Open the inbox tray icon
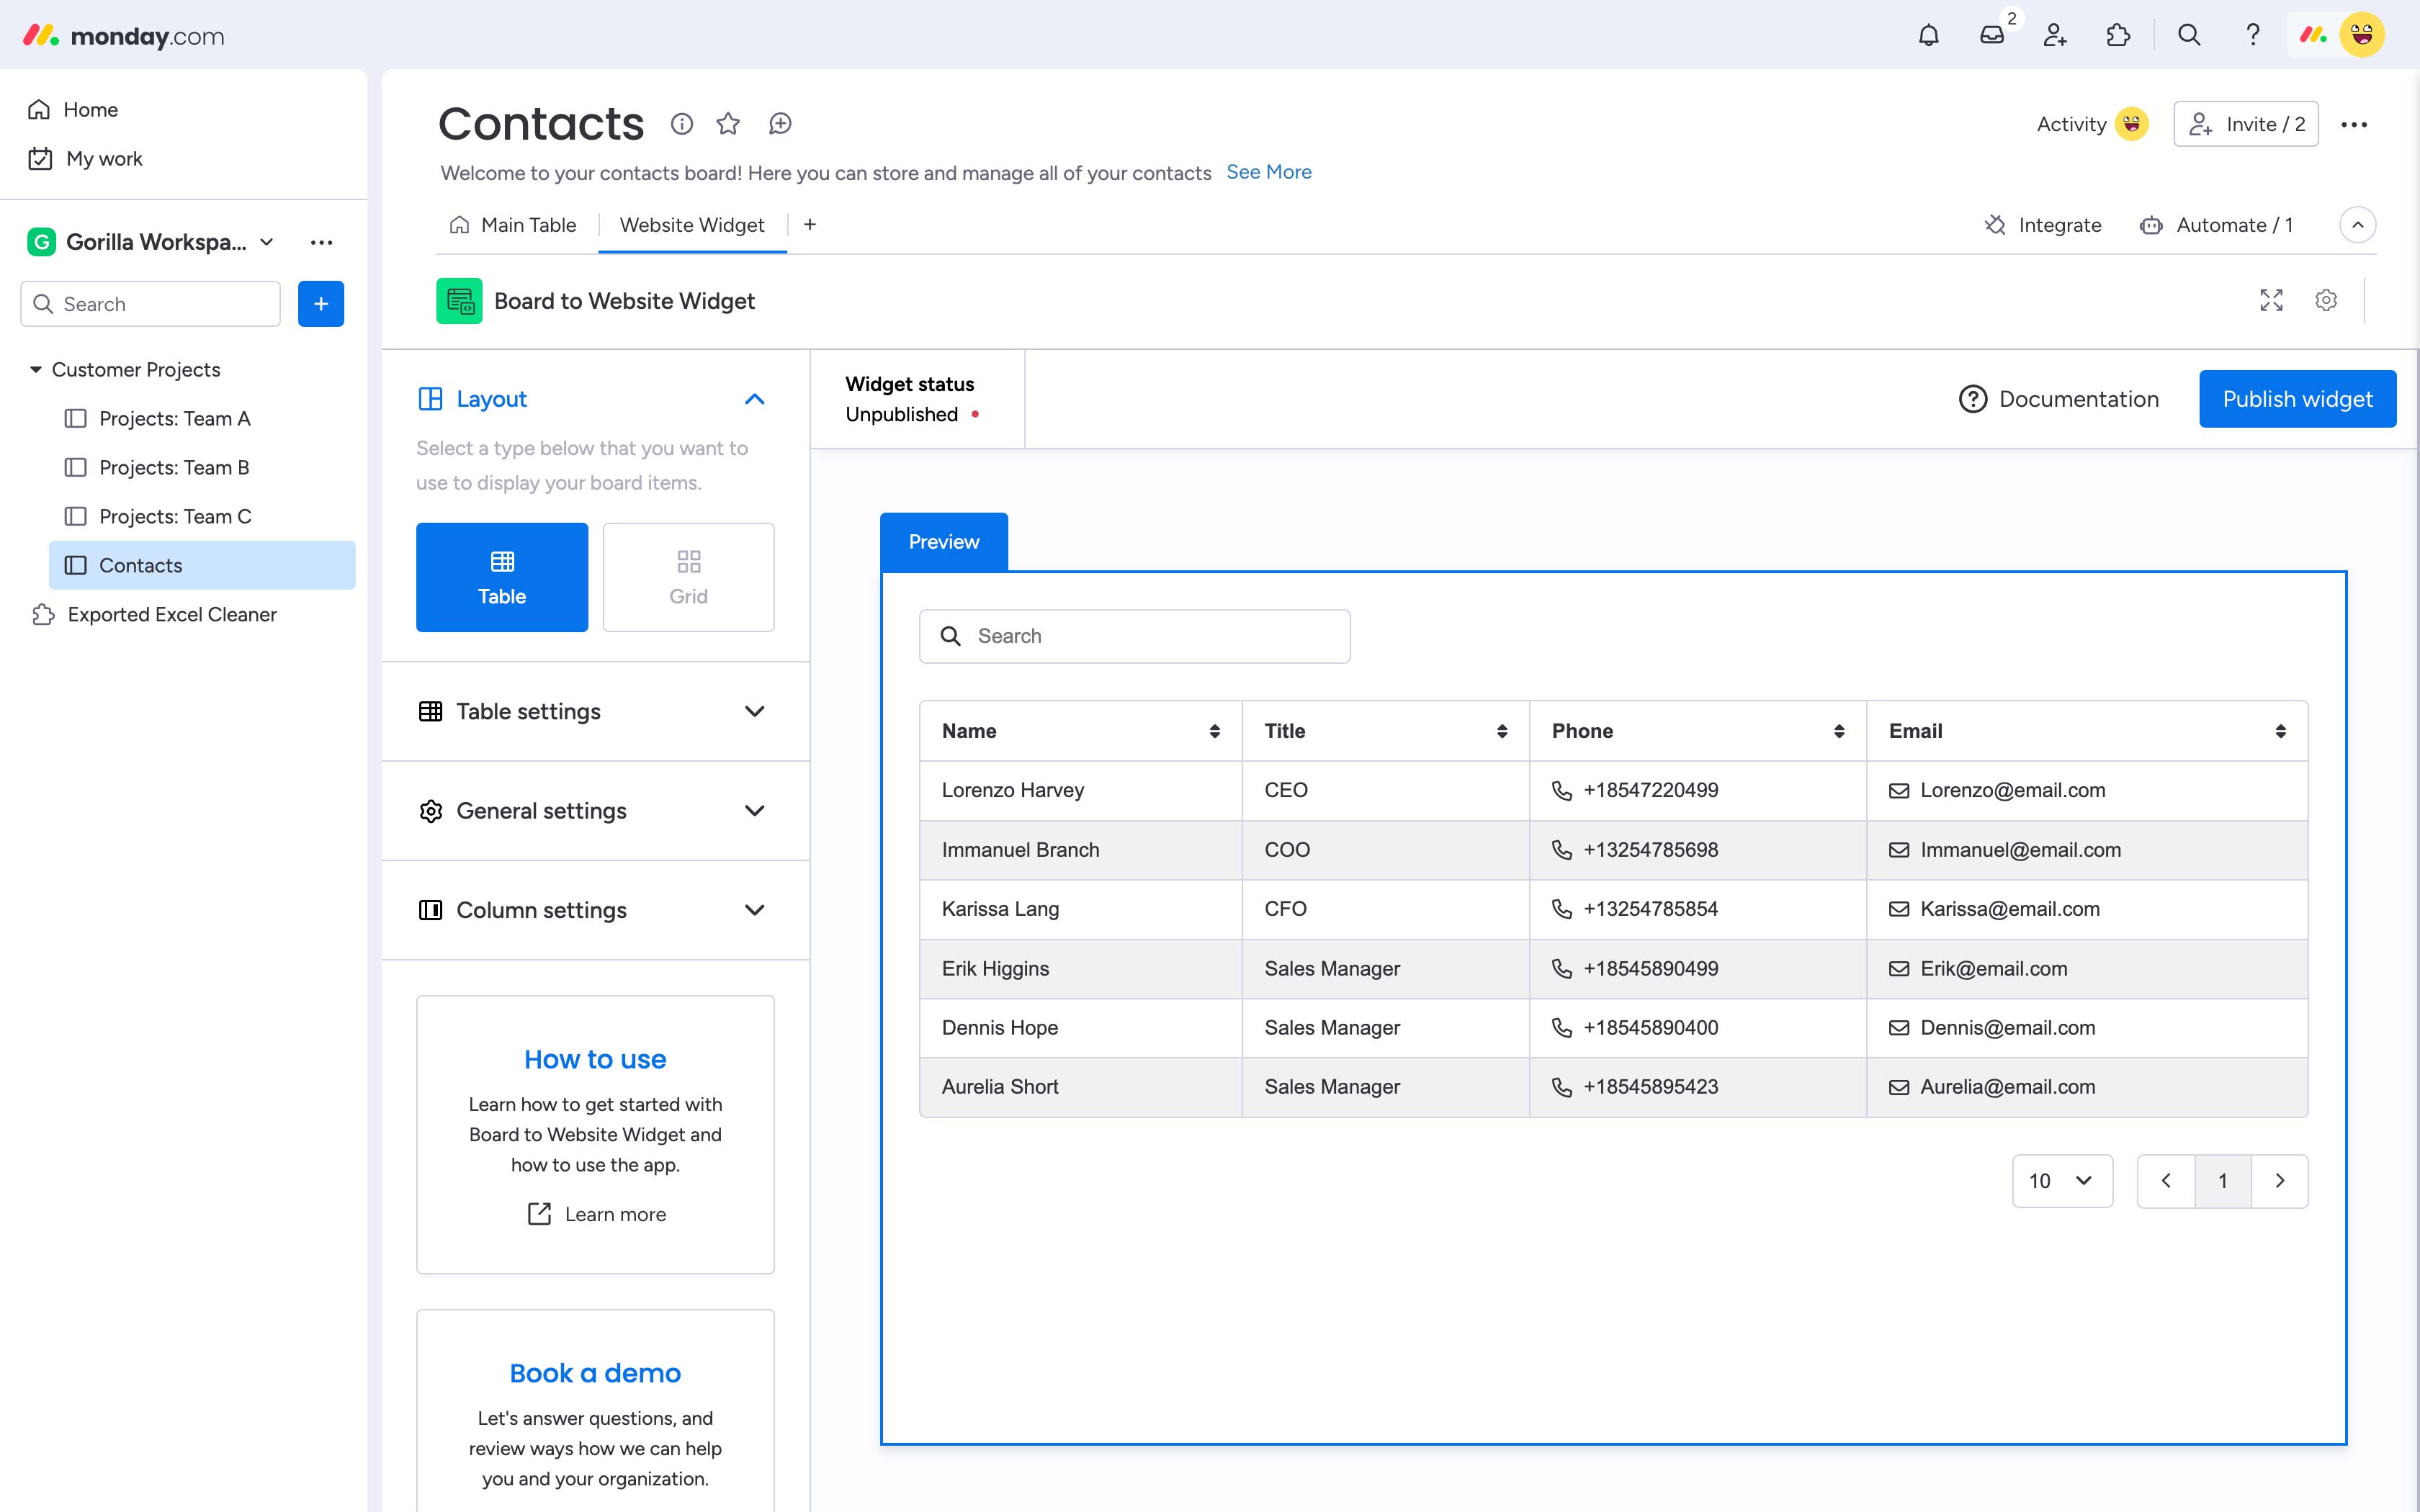Viewport: 2420px width, 1512px height. tap(1991, 36)
